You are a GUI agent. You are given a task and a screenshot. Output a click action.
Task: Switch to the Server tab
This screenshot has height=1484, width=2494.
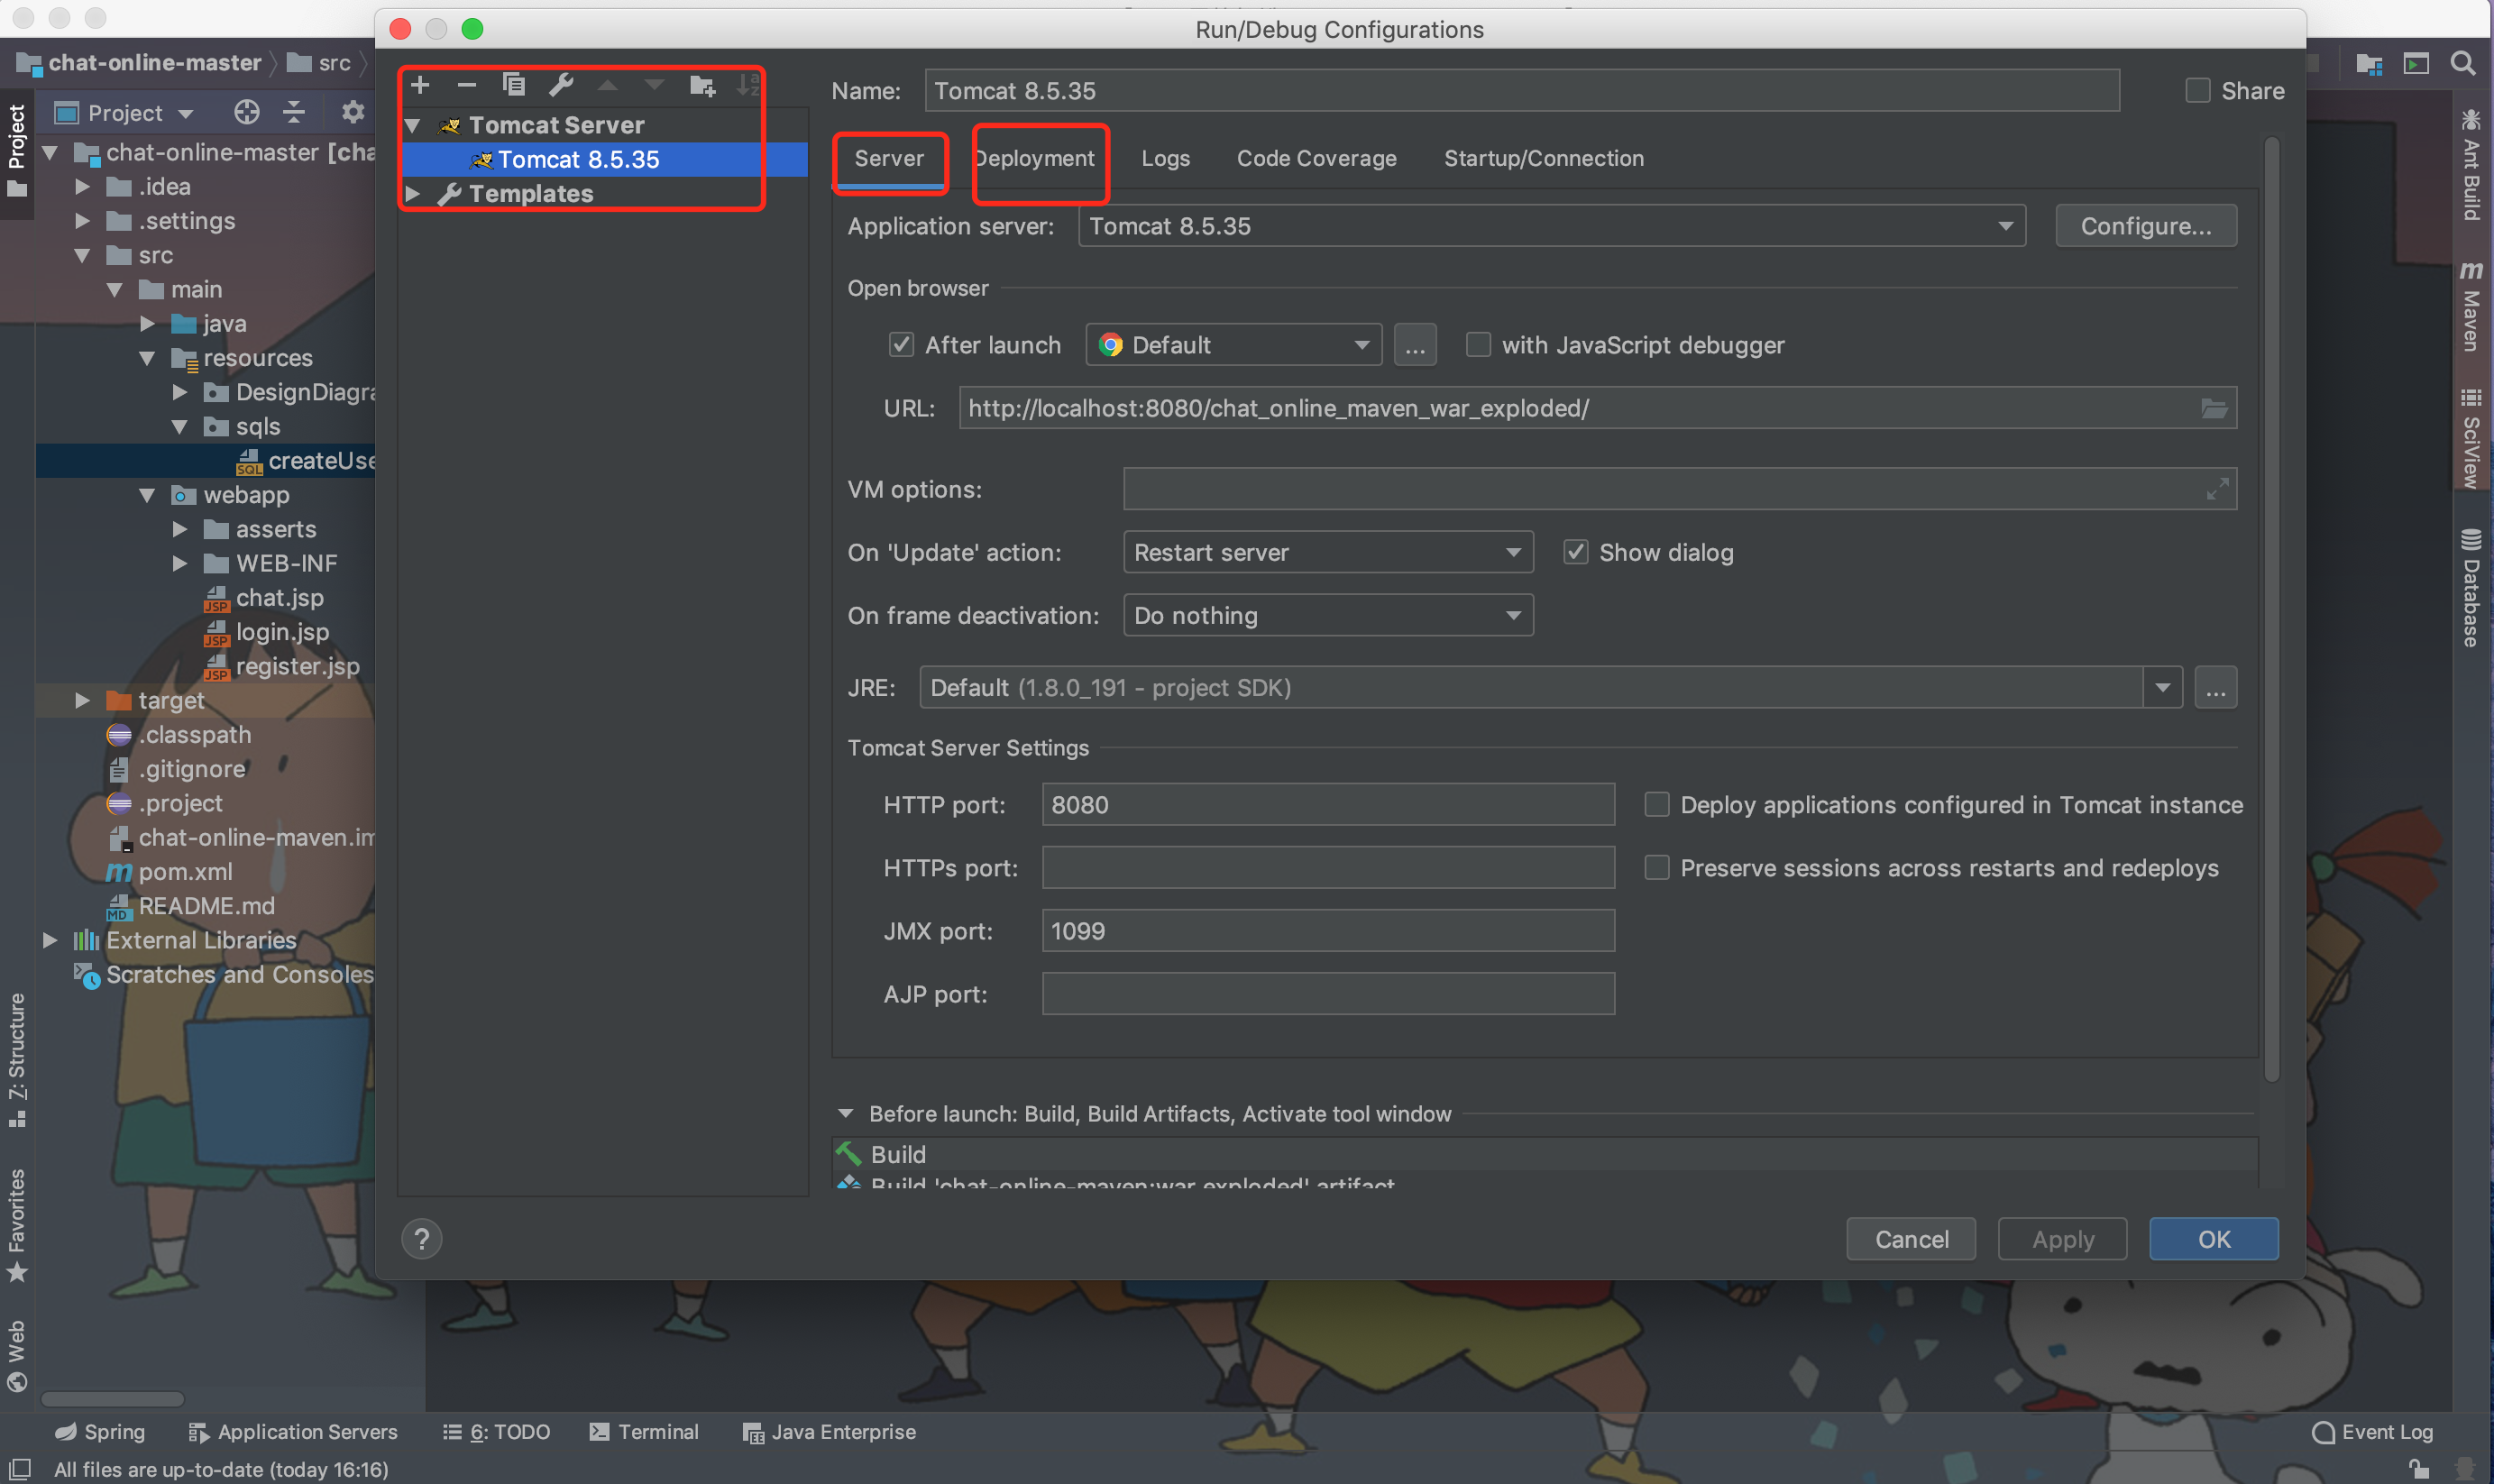coord(889,158)
